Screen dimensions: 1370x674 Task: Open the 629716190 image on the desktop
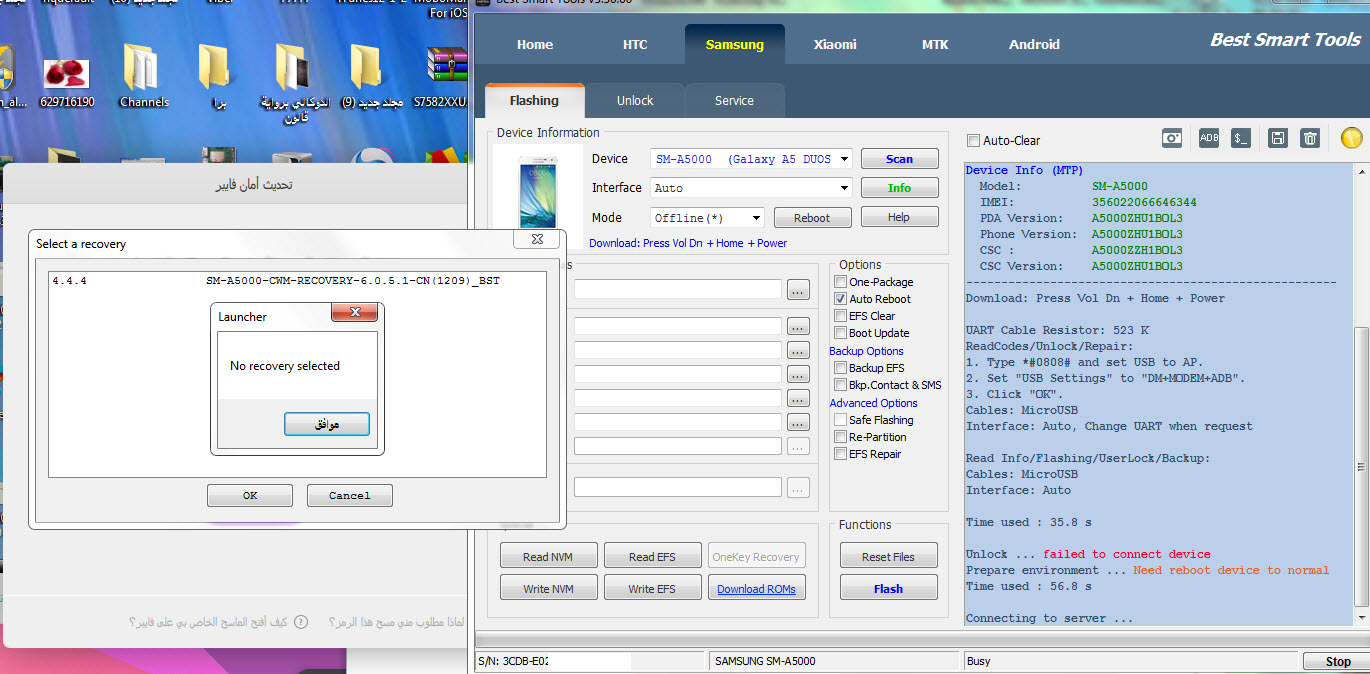coord(67,81)
